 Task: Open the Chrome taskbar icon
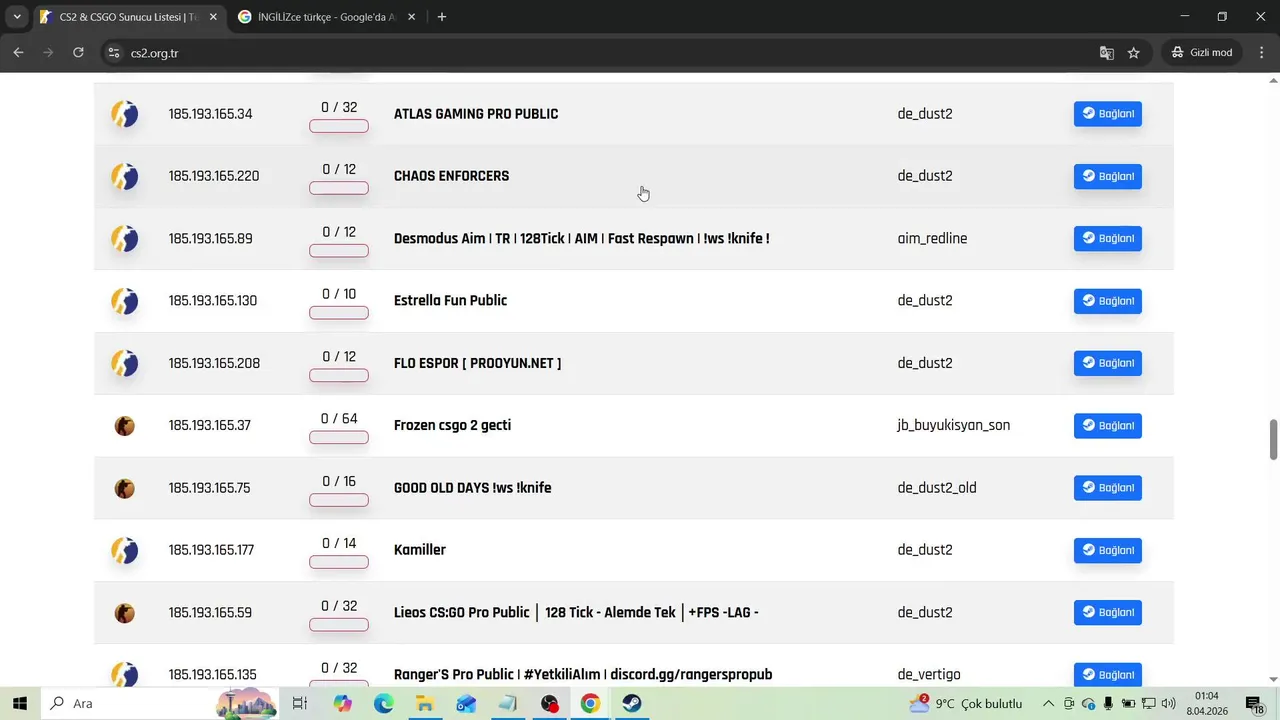pos(590,704)
